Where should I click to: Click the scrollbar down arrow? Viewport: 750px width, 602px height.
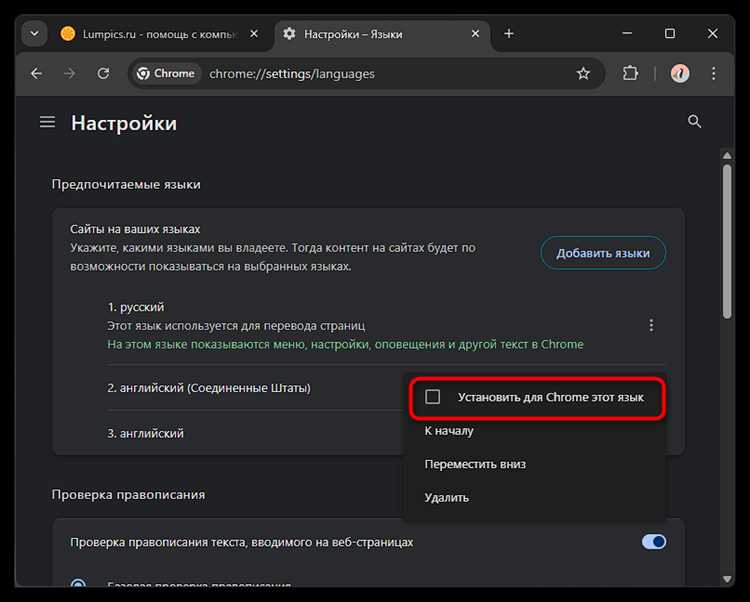pos(727,579)
